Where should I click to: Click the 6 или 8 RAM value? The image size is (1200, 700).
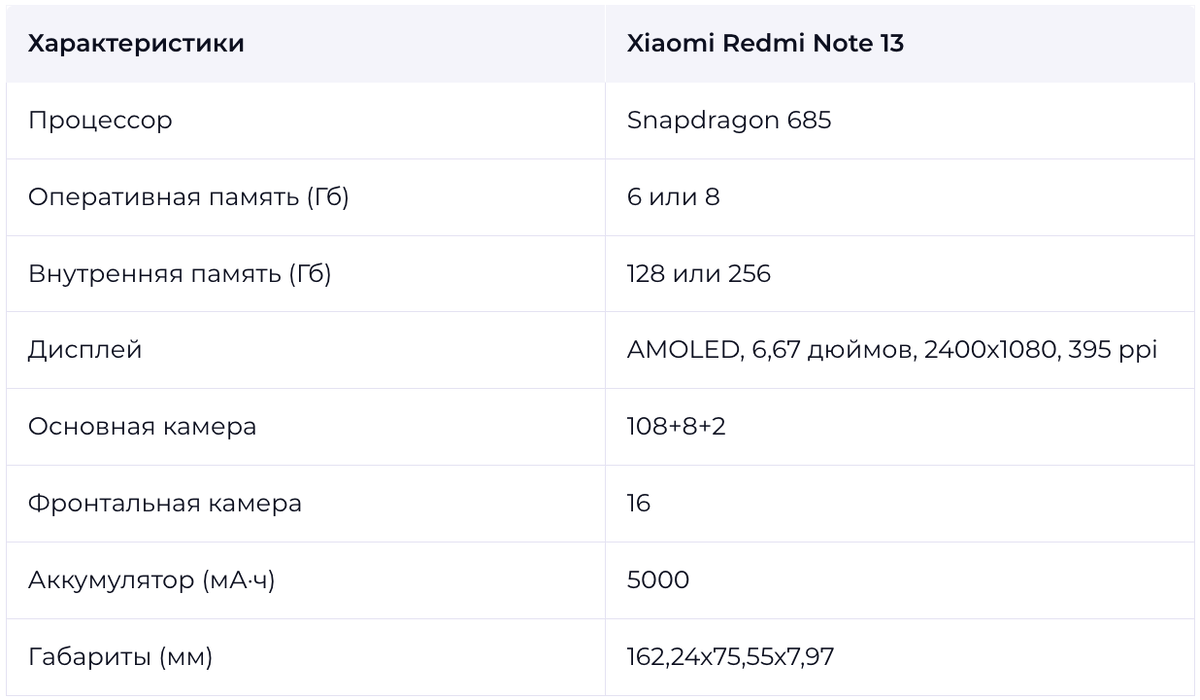[x=673, y=197]
